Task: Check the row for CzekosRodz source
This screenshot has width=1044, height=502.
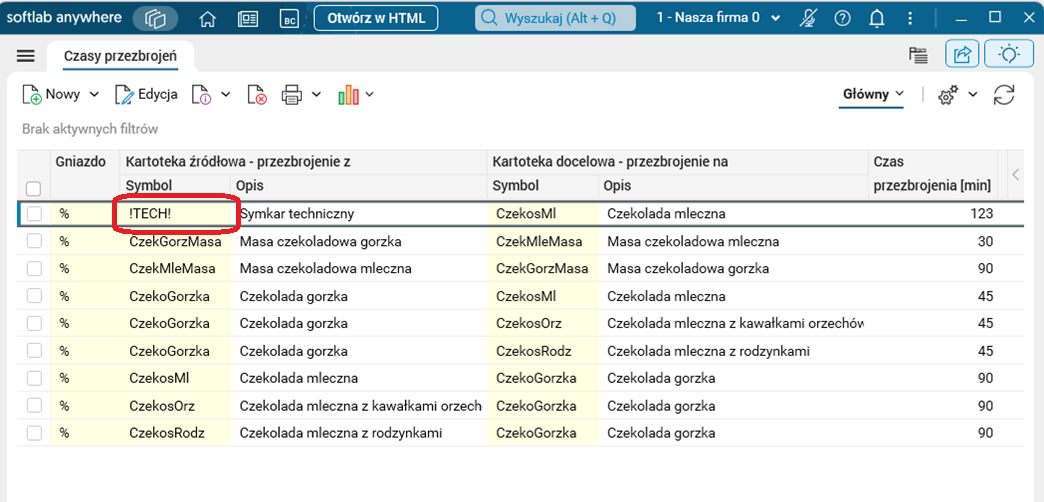Action: tap(34, 433)
